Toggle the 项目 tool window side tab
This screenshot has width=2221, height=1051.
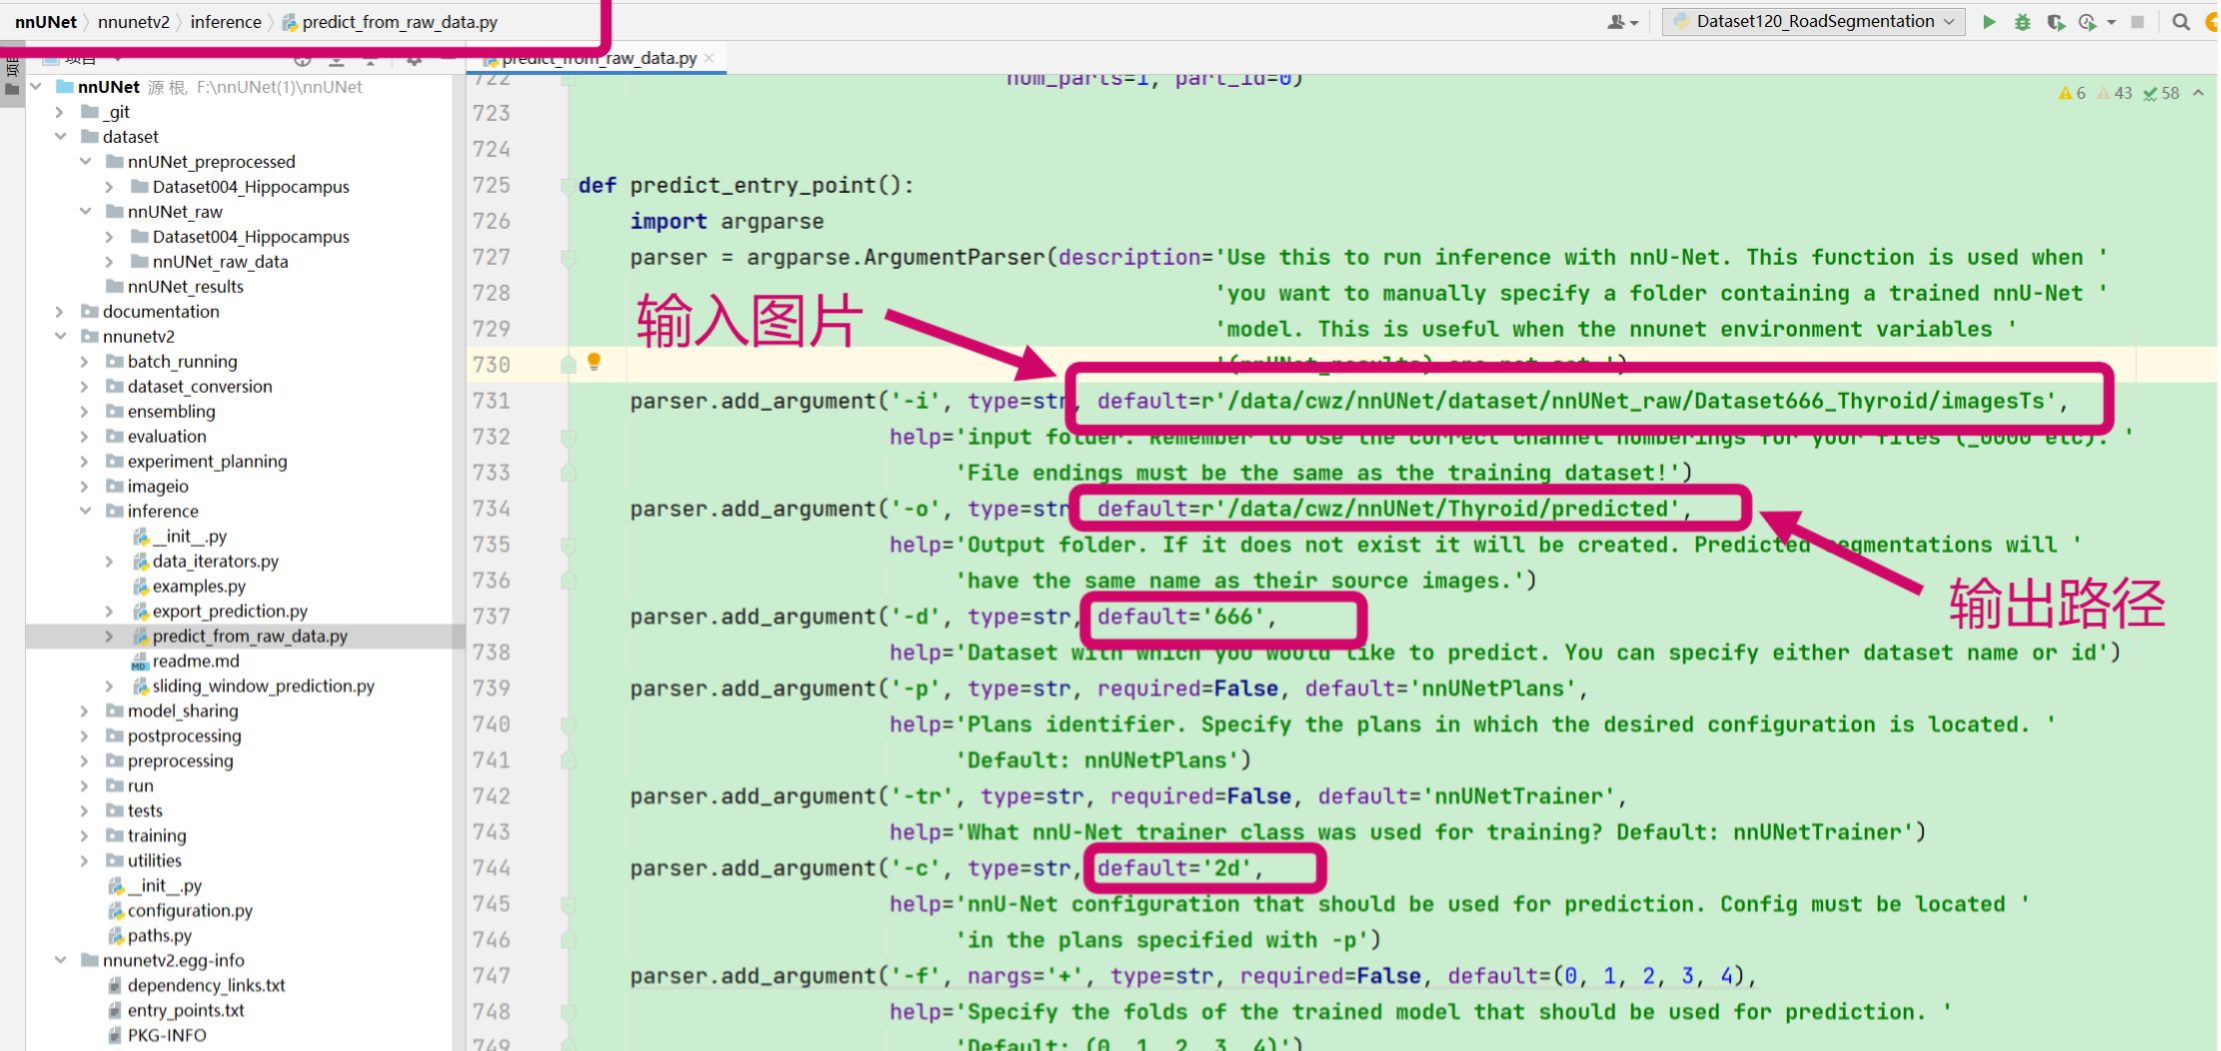tap(11, 66)
